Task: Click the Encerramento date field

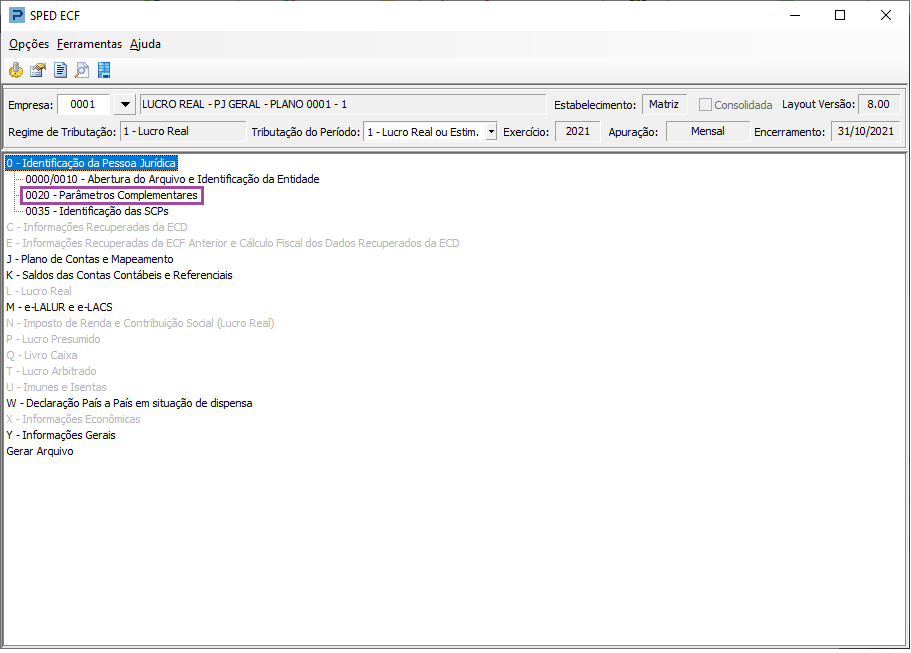Action: pyautogui.click(x=866, y=132)
